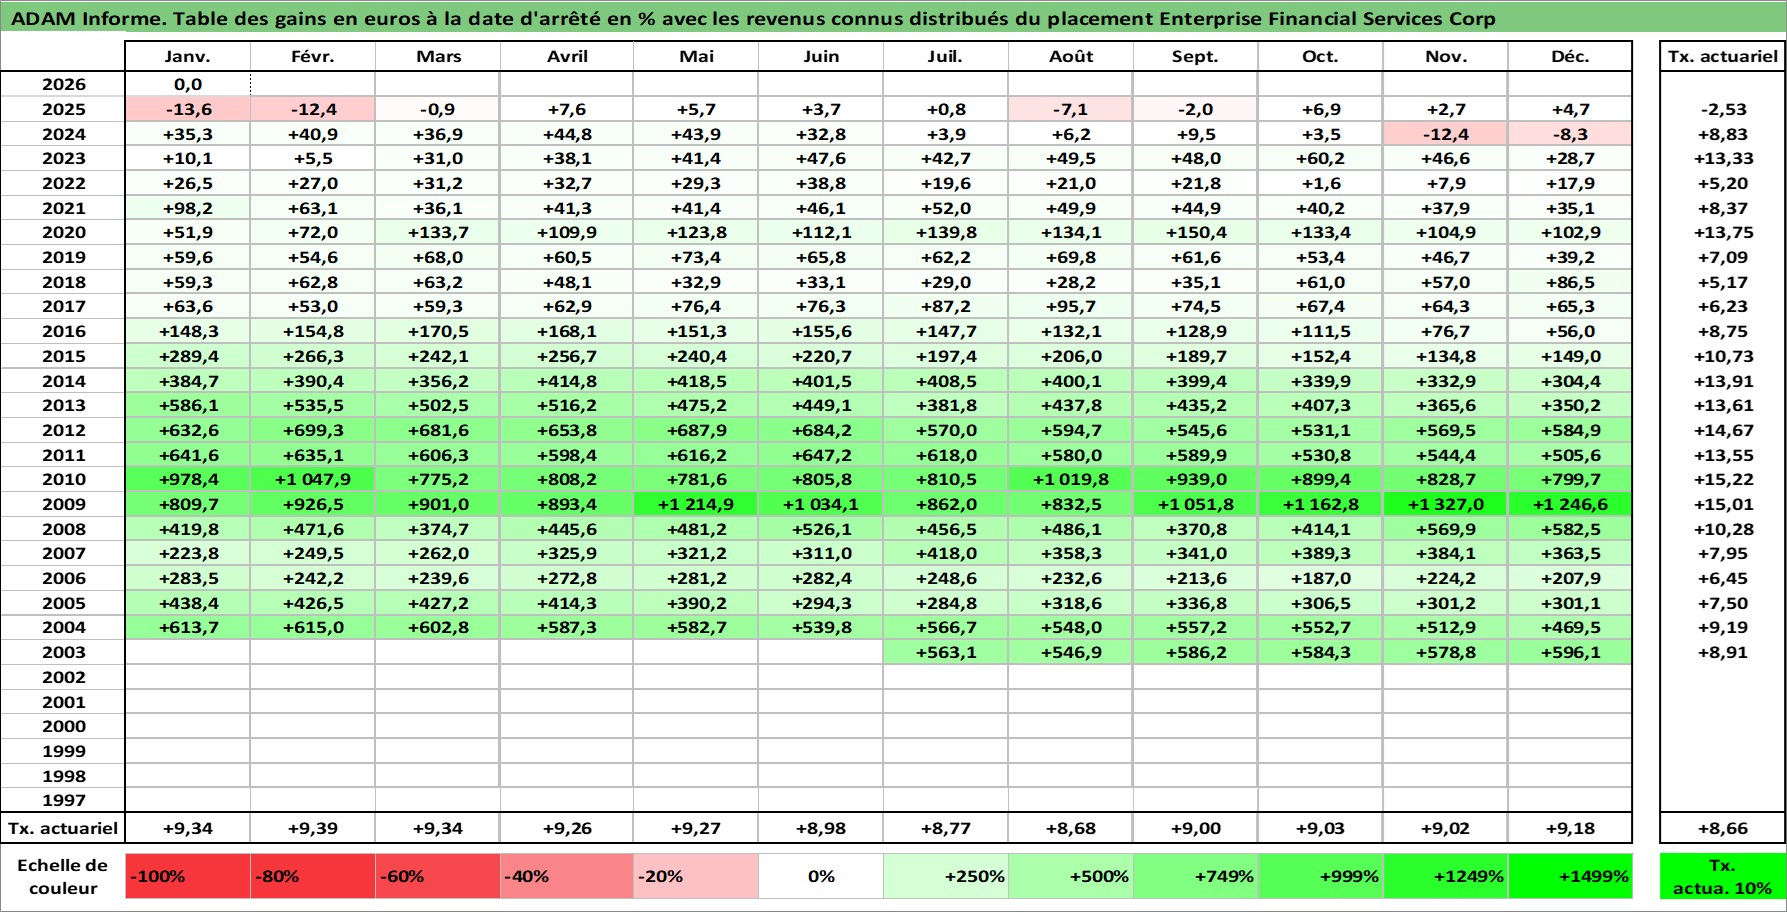Click the '+563,1' cell for Juil. 2003
This screenshot has height=912, width=1787.
point(946,652)
